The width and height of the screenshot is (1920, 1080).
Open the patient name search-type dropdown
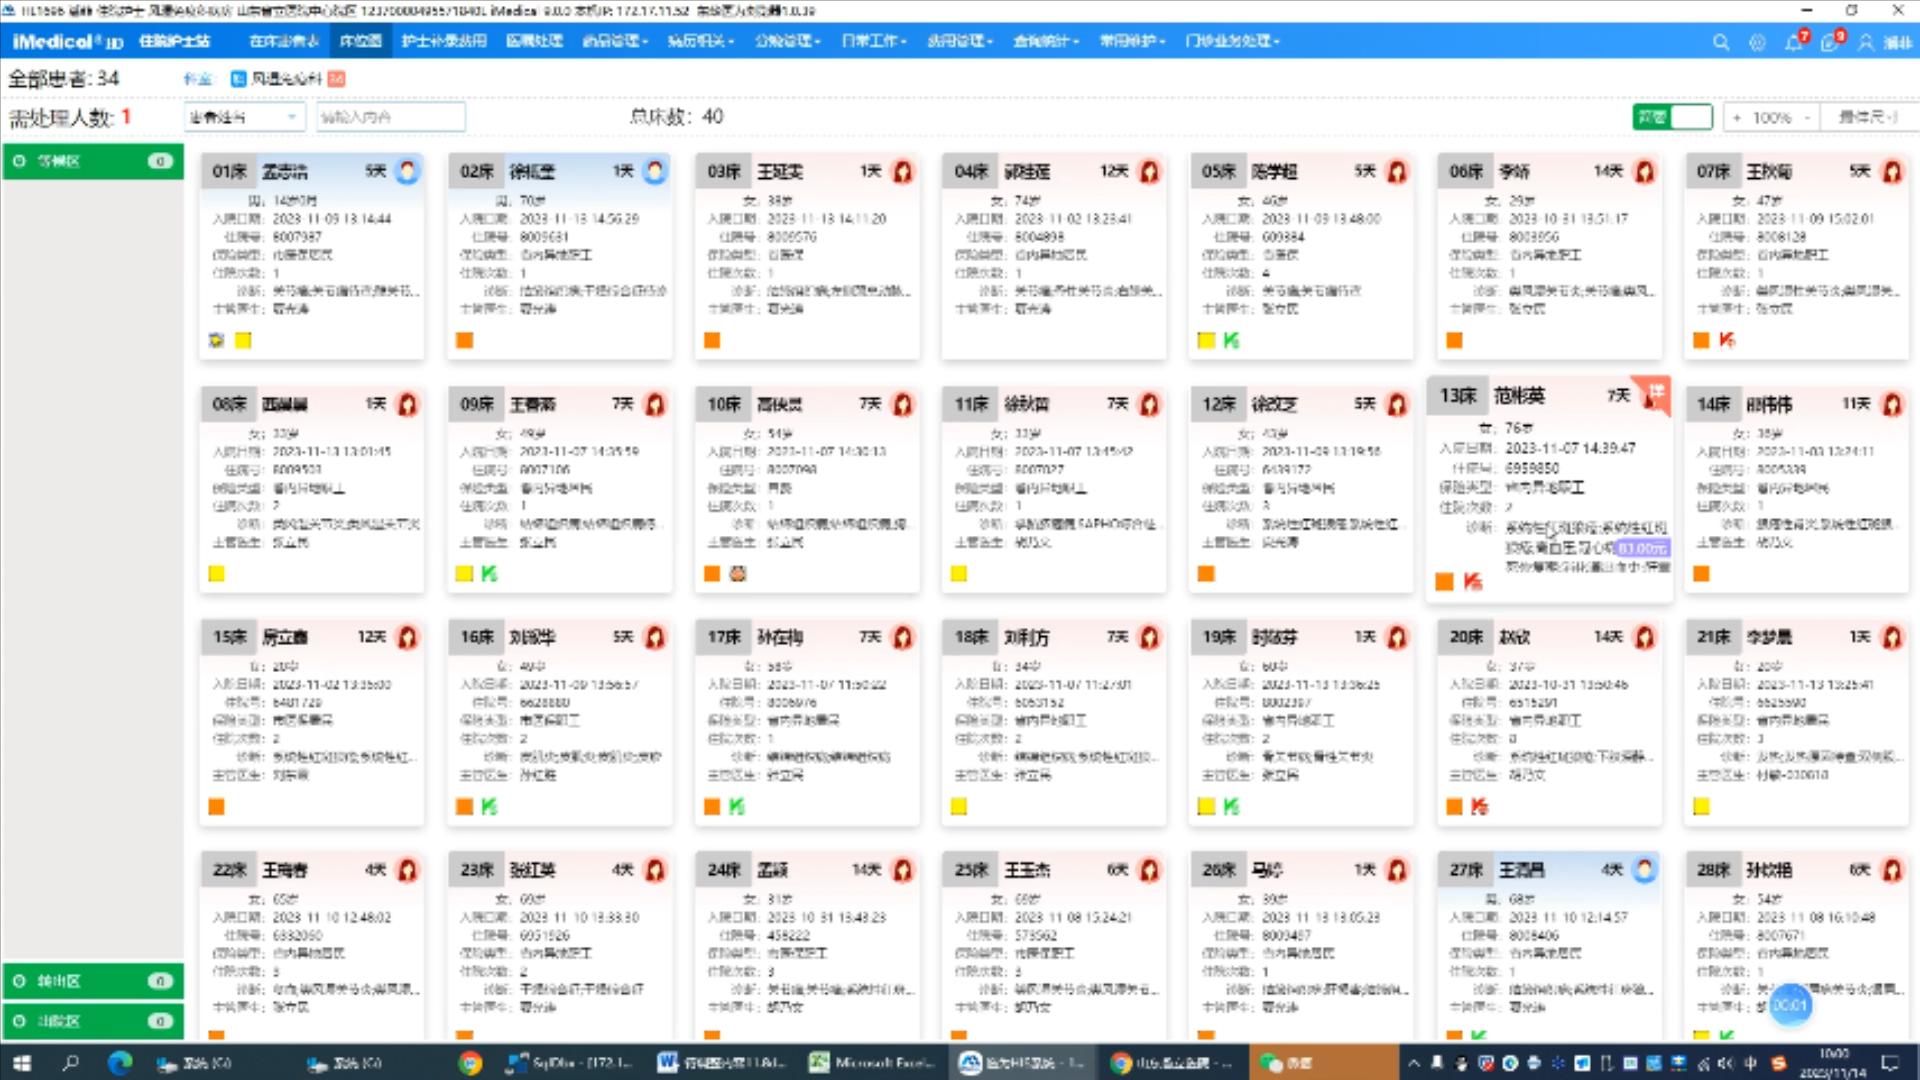tap(244, 117)
